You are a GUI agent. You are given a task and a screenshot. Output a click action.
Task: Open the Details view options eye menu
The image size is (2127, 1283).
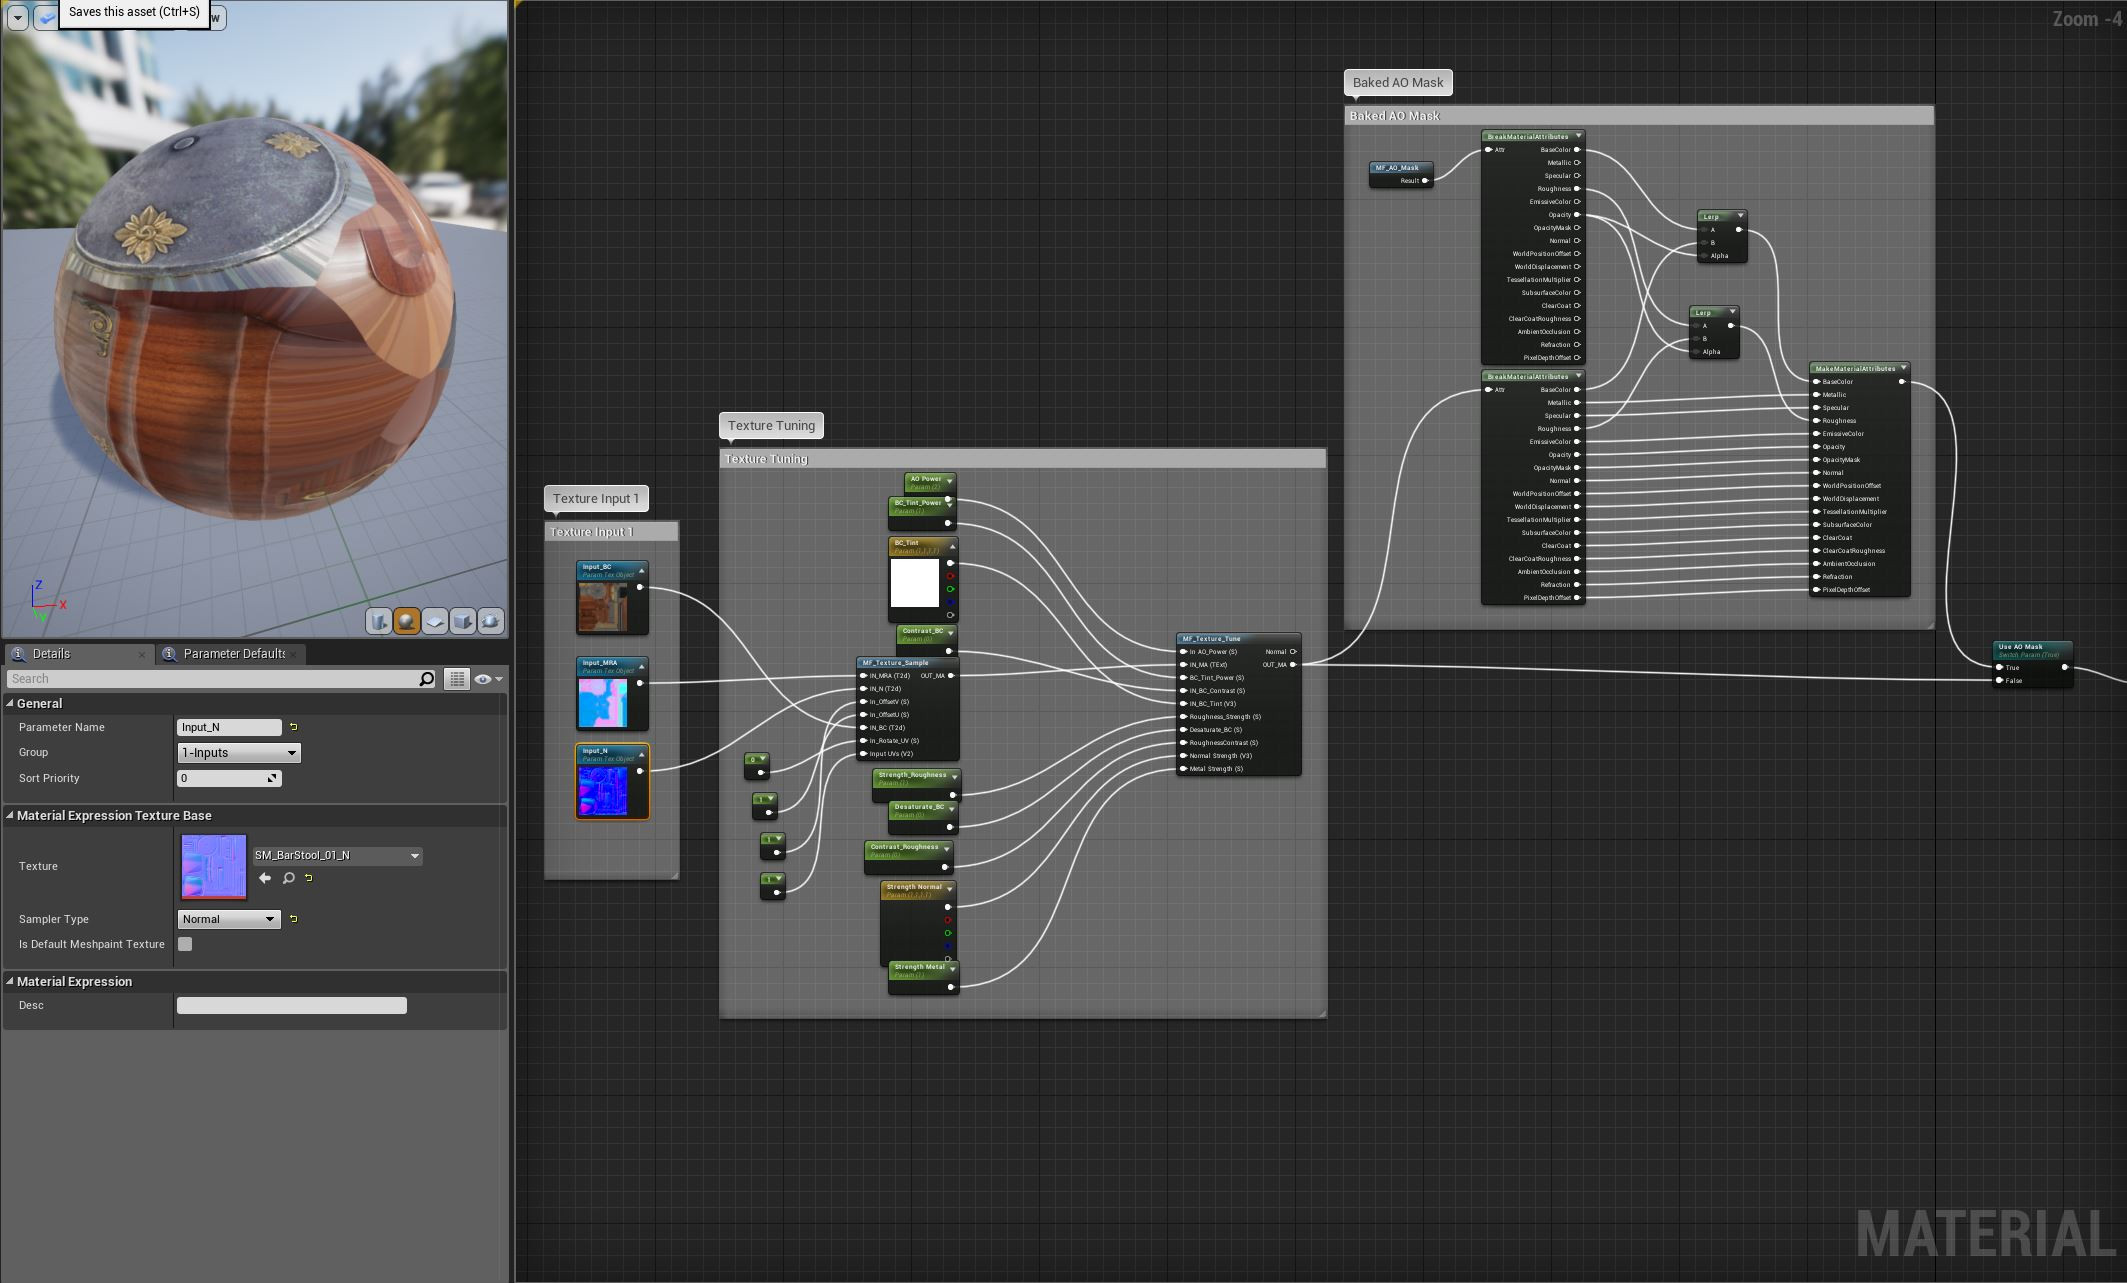(488, 679)
